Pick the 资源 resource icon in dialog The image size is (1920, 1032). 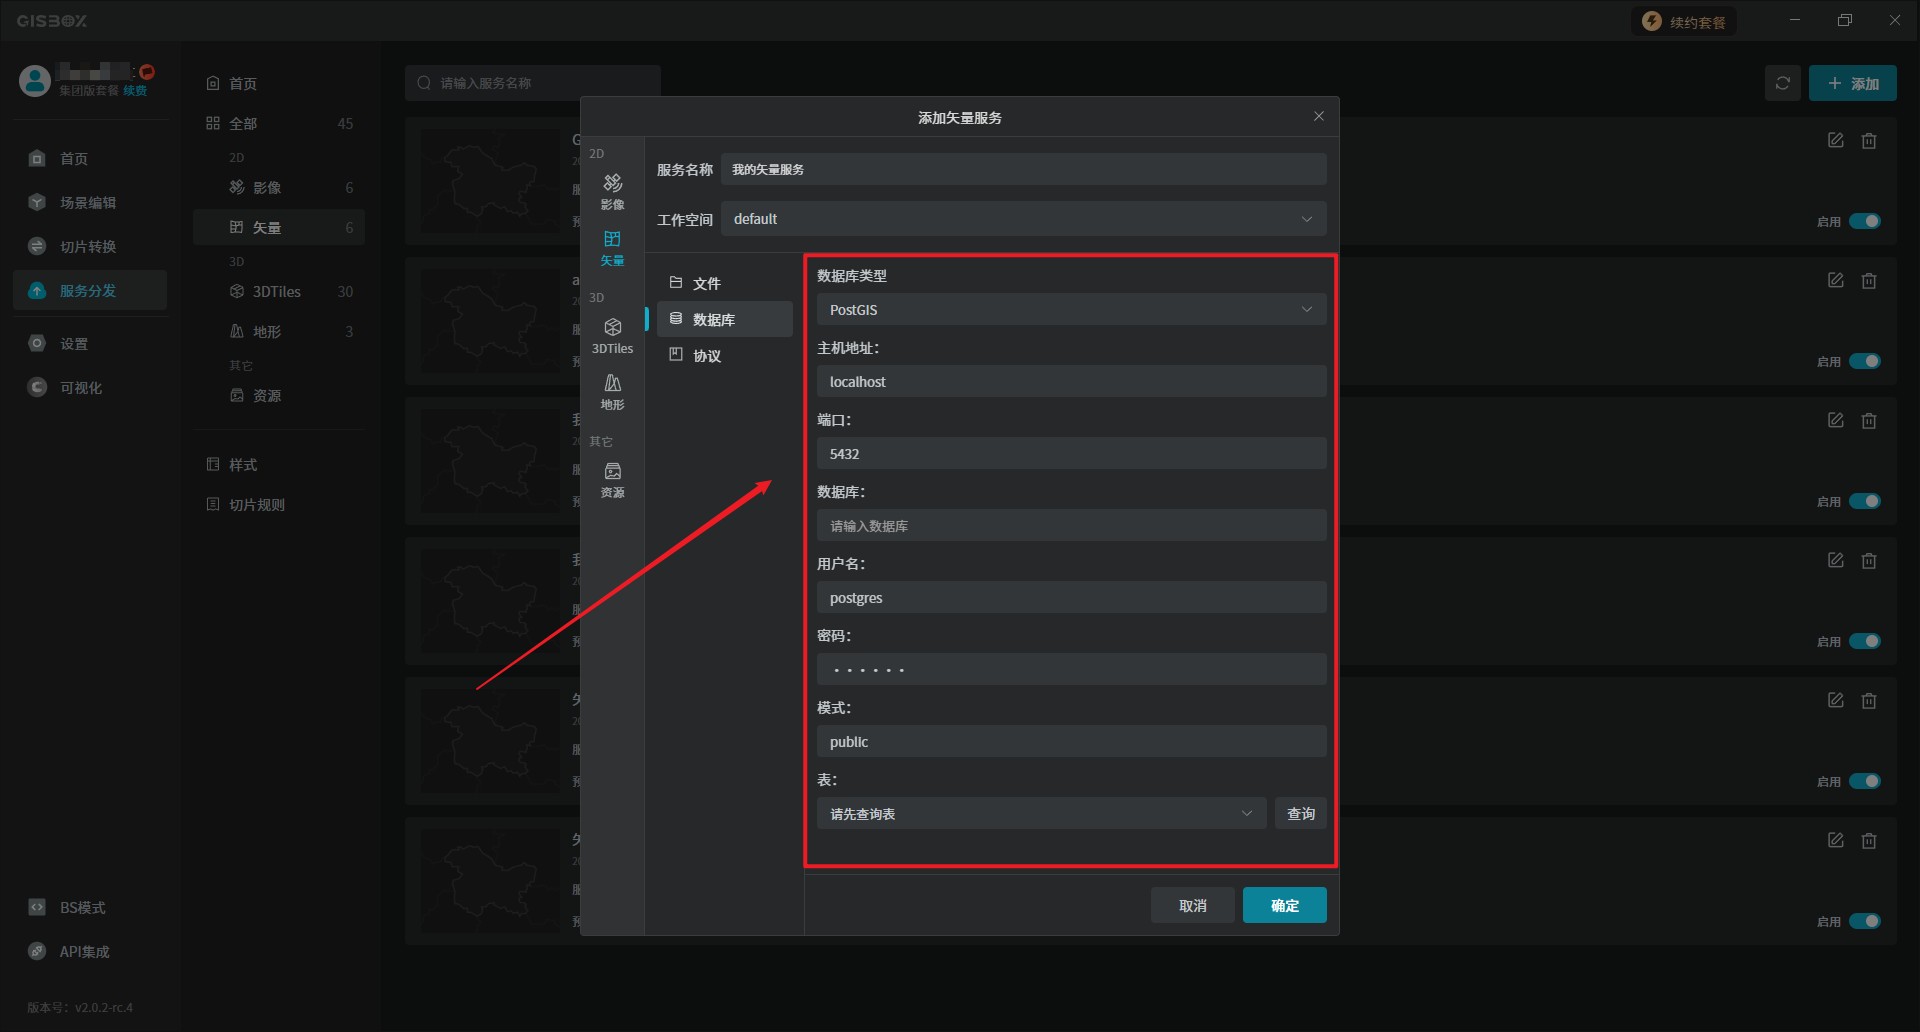click(x=612, y=479)
